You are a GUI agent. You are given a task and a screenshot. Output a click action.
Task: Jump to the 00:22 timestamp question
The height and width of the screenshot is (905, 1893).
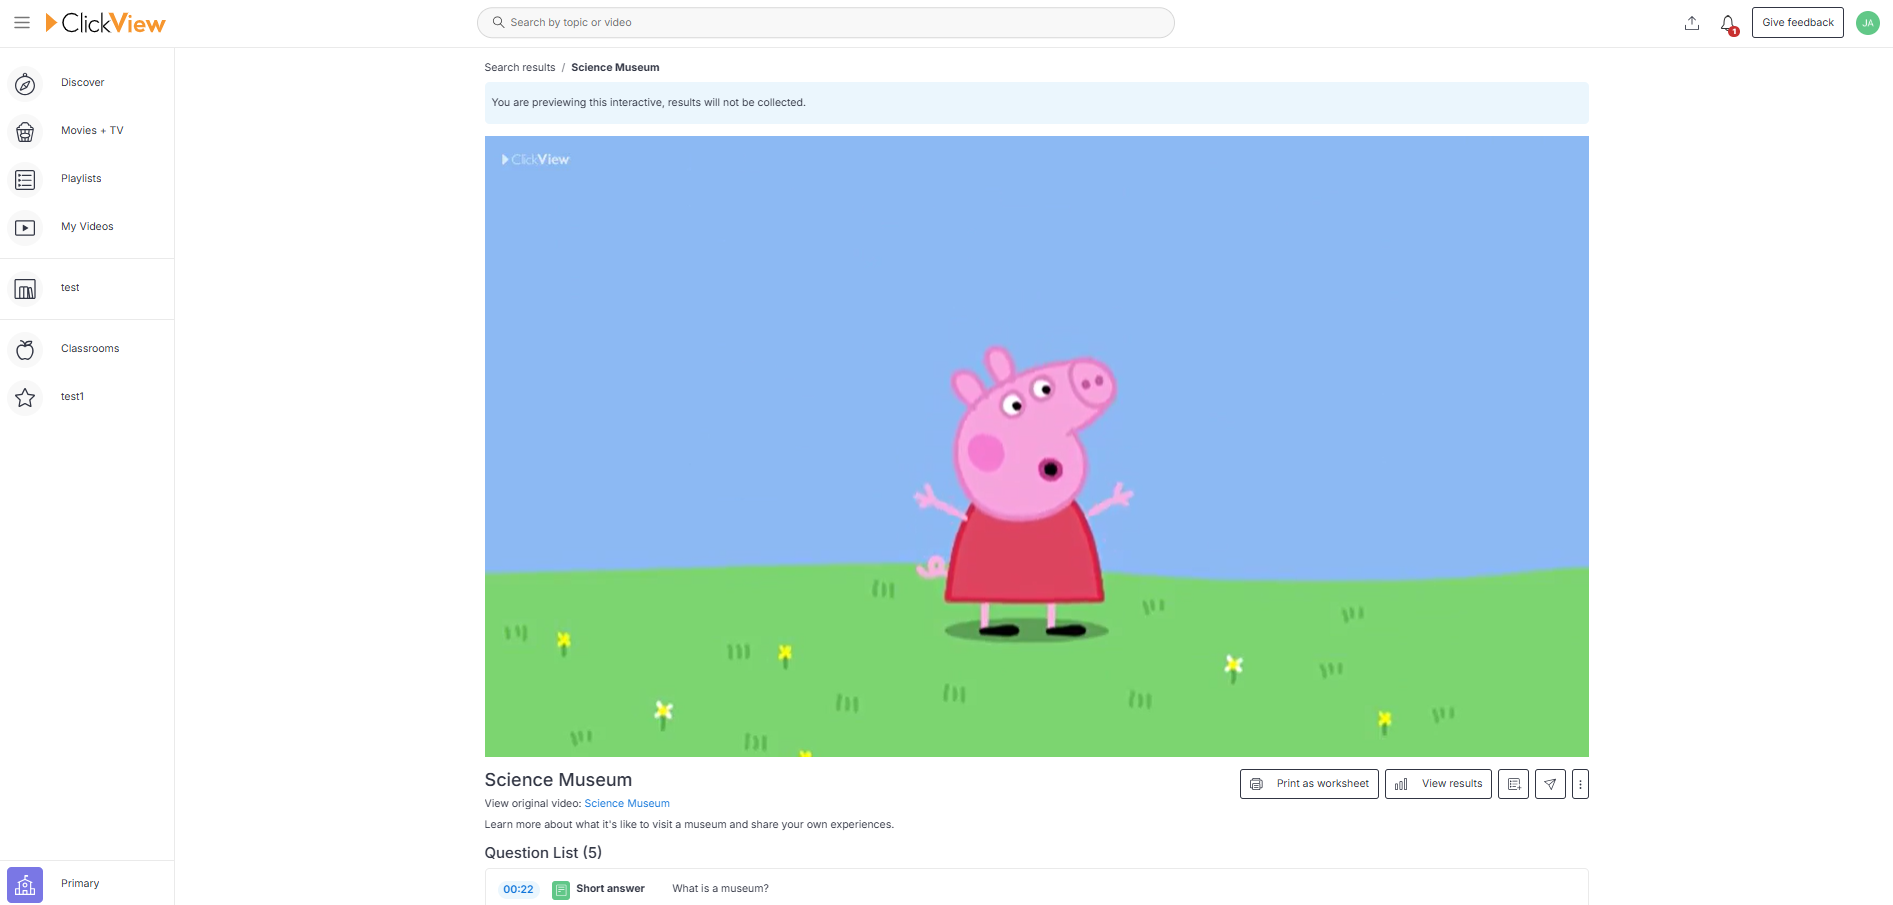(518, 890)
